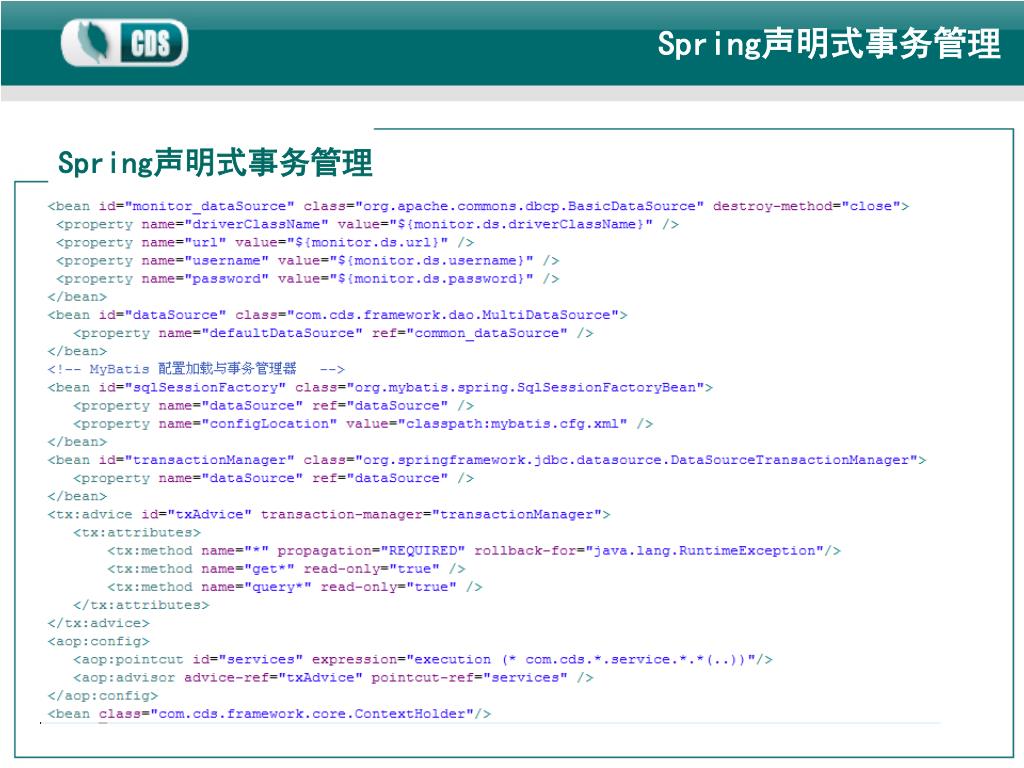This screenshot has height=768, width=1024.
Task: Click the property name="url" line
Action: (265, 243)
